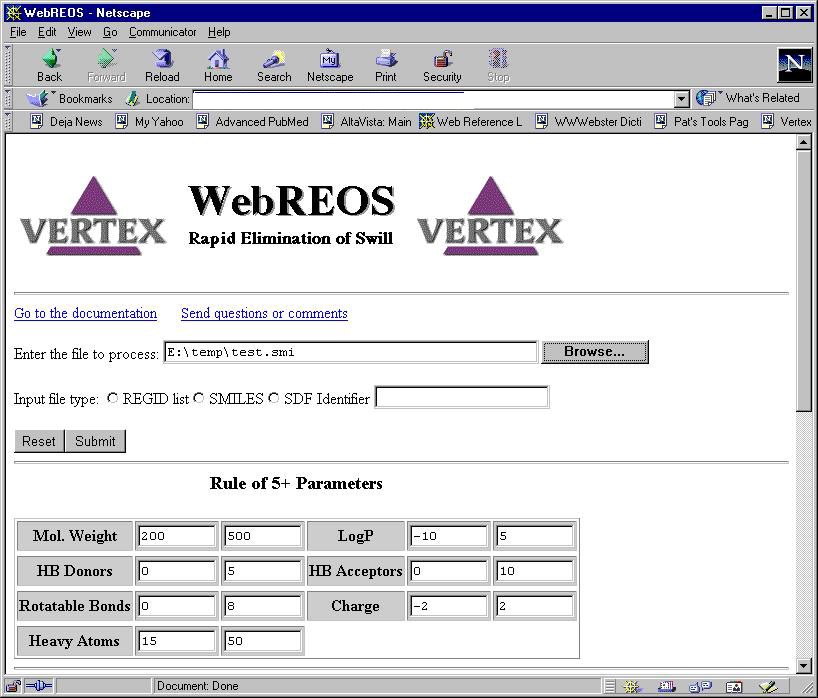Click the Forward navigation icon
The width and height of the screenshot is (818, 698).
106,65
